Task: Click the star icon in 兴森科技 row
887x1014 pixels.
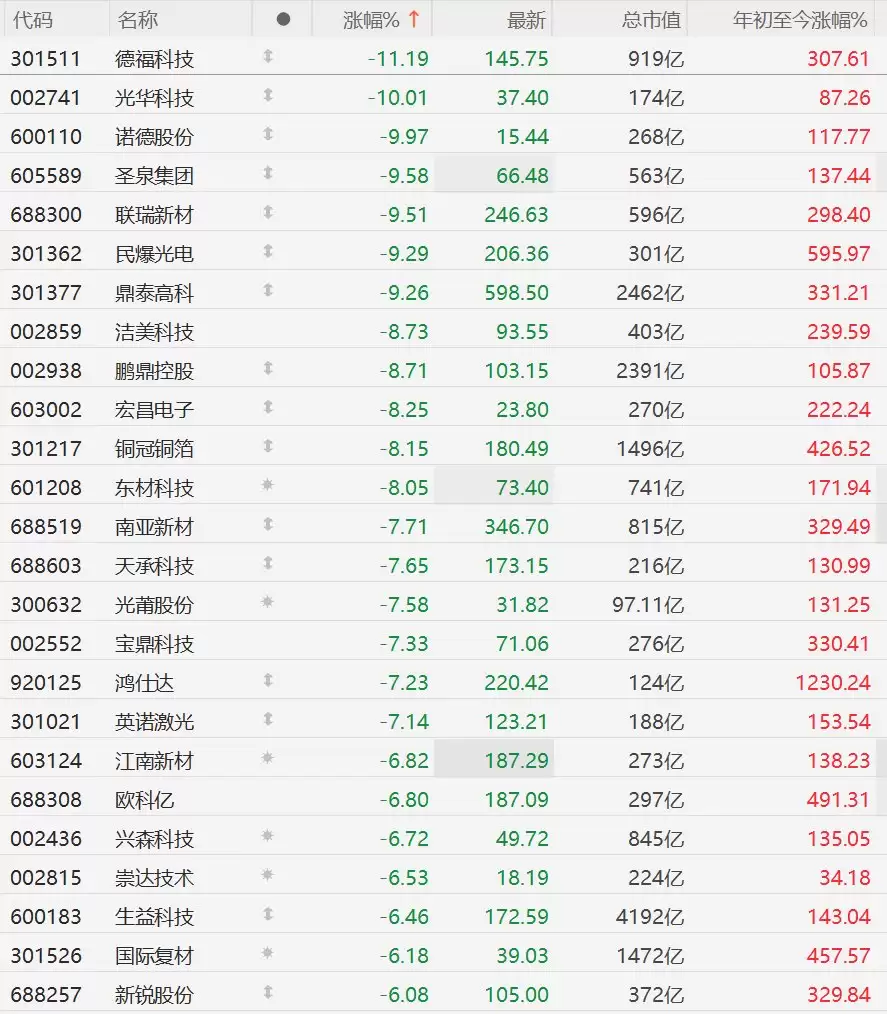Action: [268, 836]
